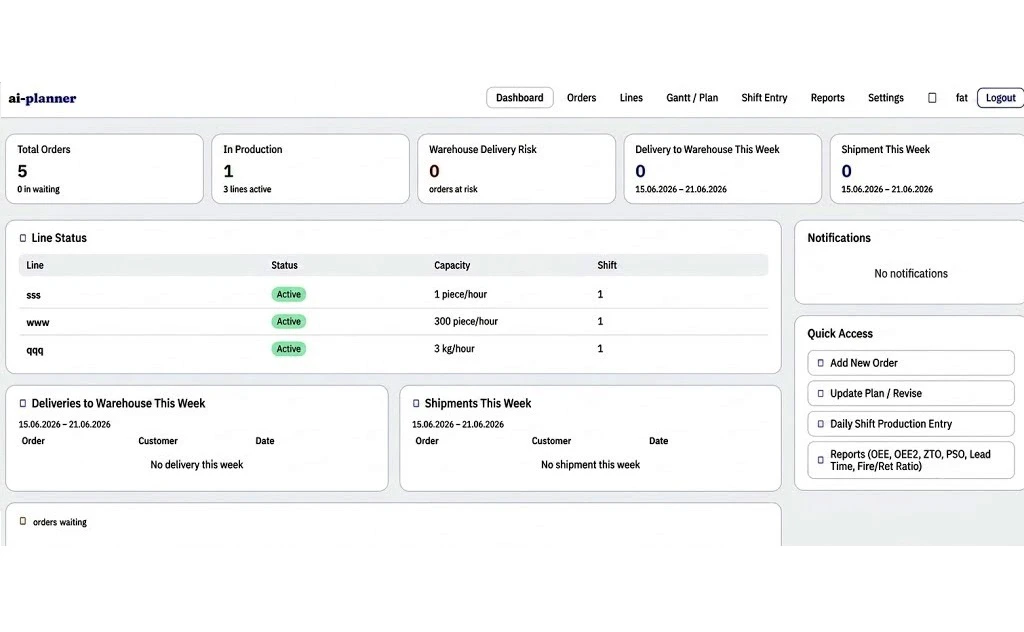The image size is (1024, 632).
Task: Click the fat username
Action: point(961,97)
